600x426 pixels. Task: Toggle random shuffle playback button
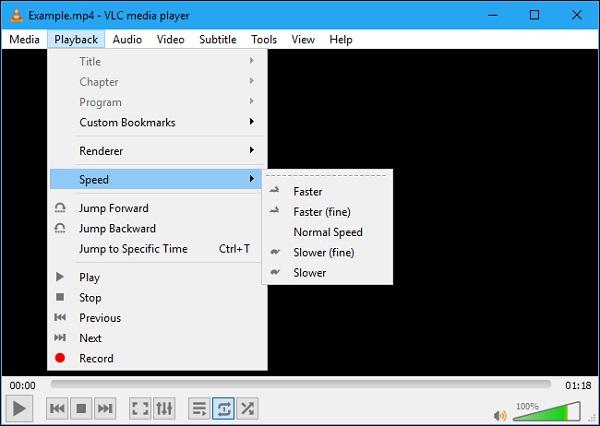click(x=247, y=408)
